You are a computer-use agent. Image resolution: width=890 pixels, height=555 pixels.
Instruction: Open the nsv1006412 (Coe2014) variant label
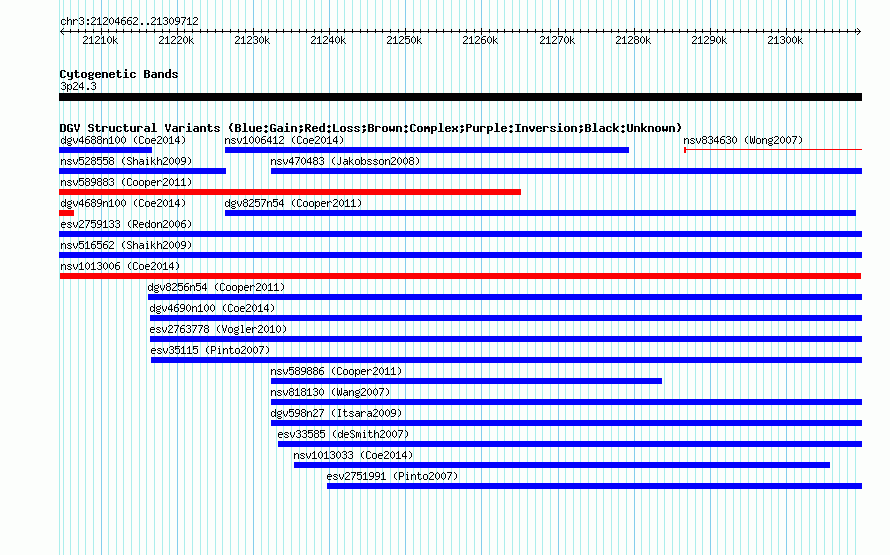pos(284,140)
